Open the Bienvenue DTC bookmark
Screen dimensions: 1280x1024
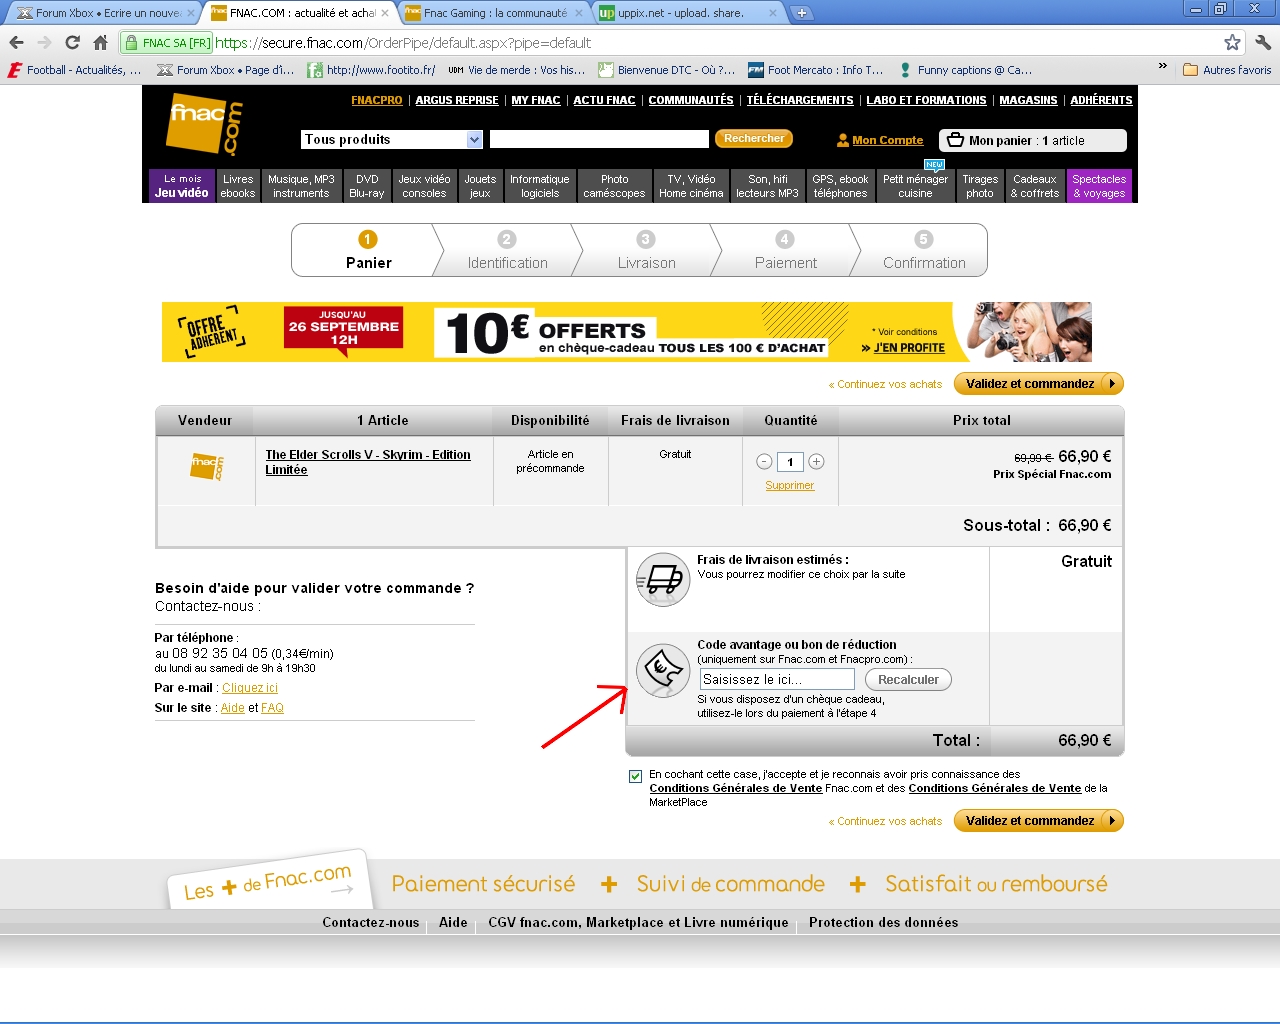666,70
